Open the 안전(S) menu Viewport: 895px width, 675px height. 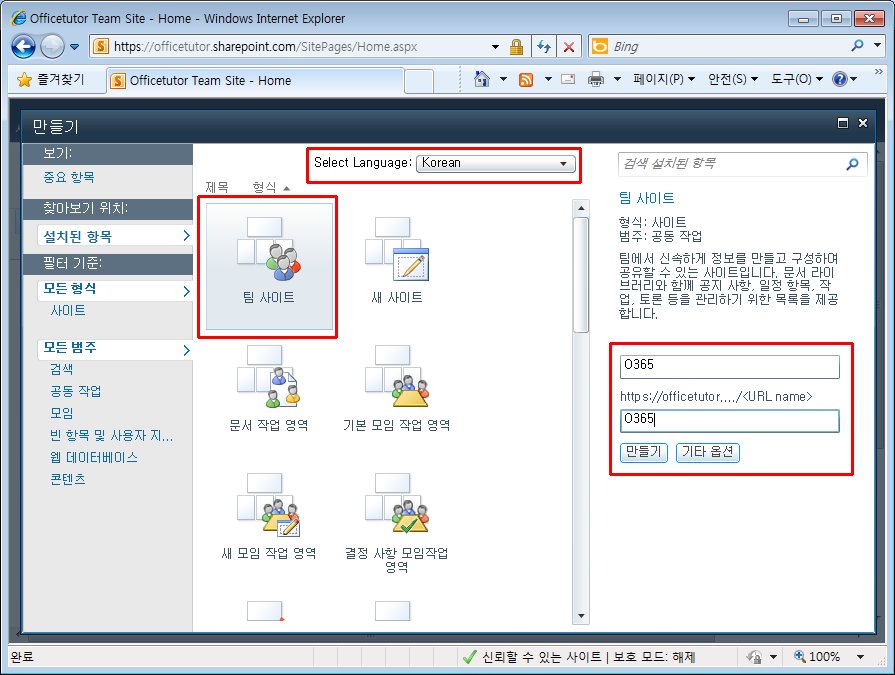(733, 79)
